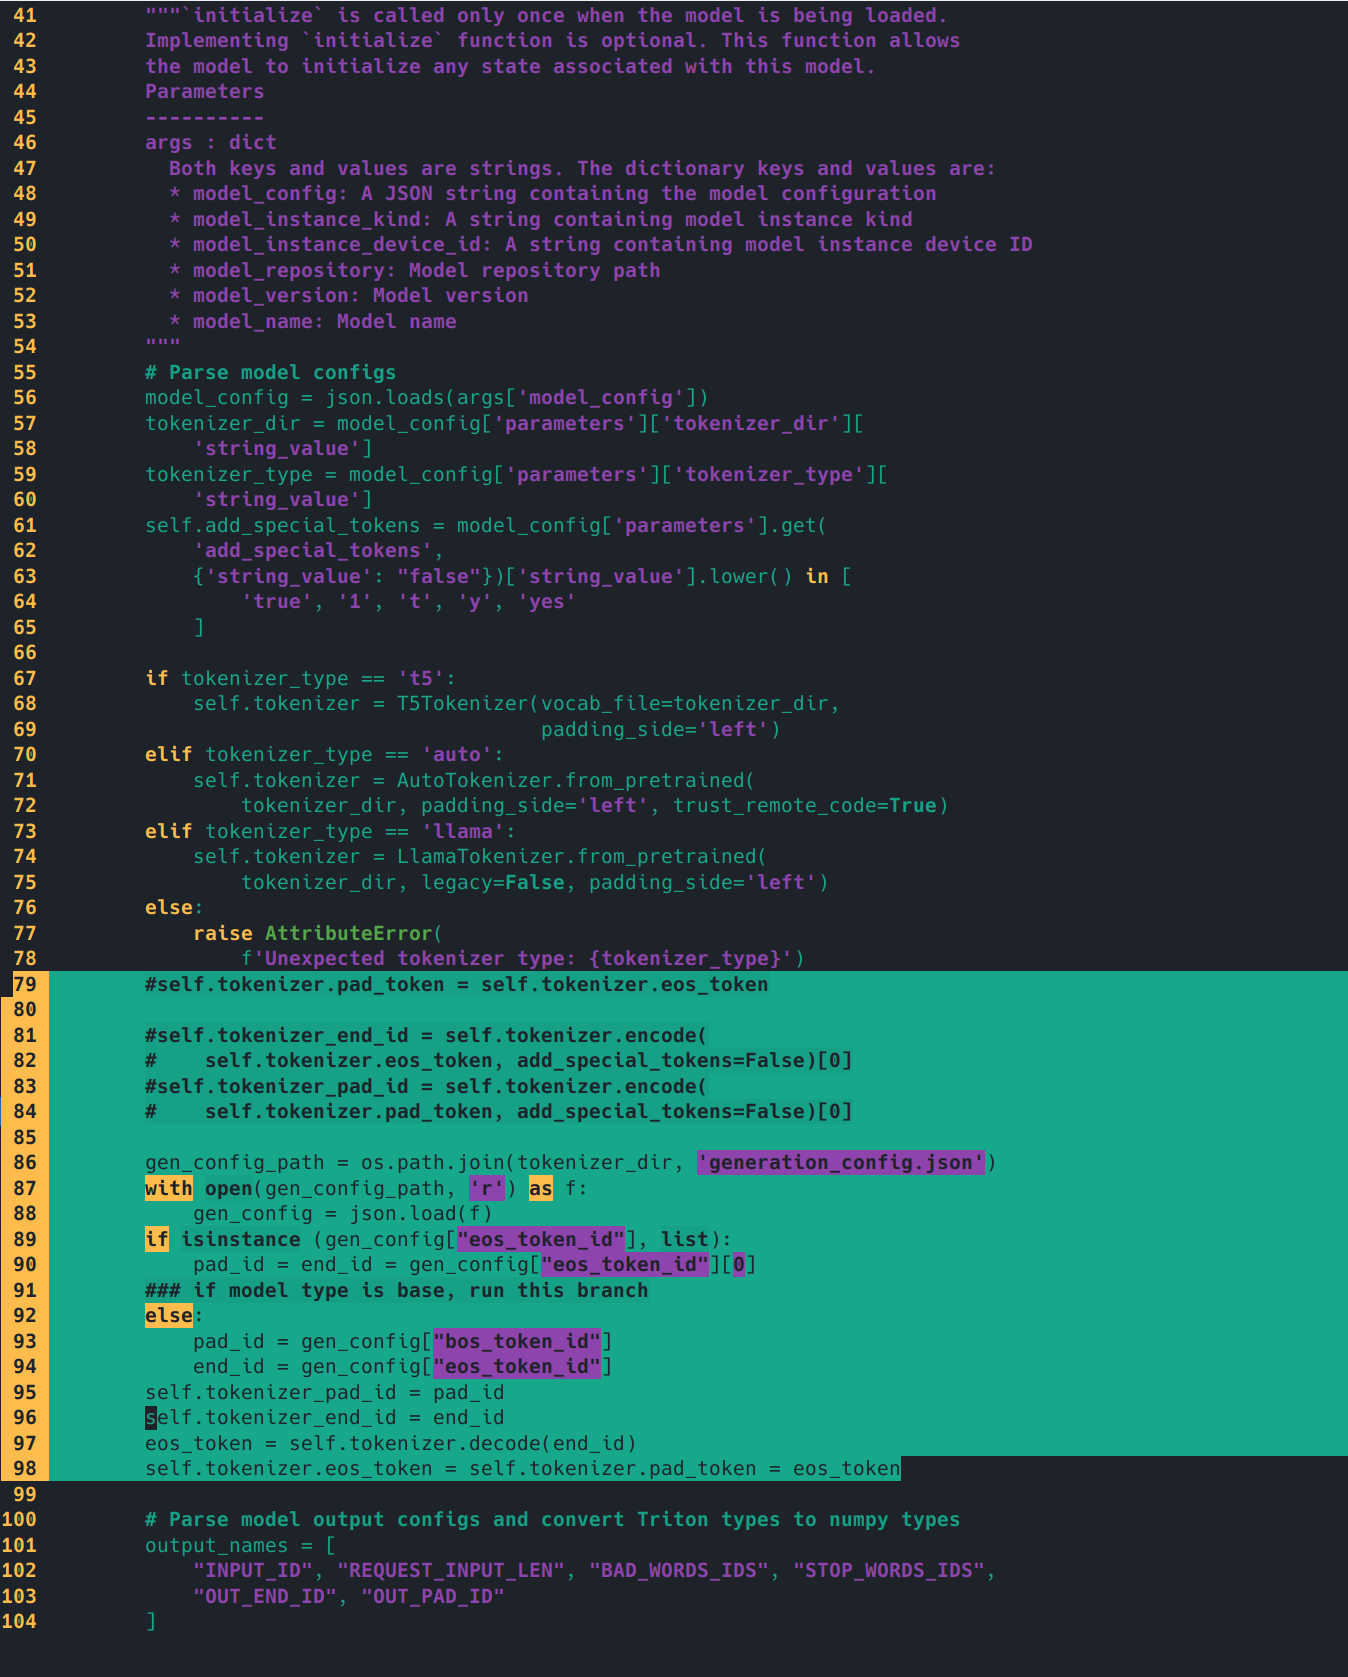Click "OUT_PAD_ID" string on line 103
This screenshot has width=1348, height=1677.
pos(432,1596)
